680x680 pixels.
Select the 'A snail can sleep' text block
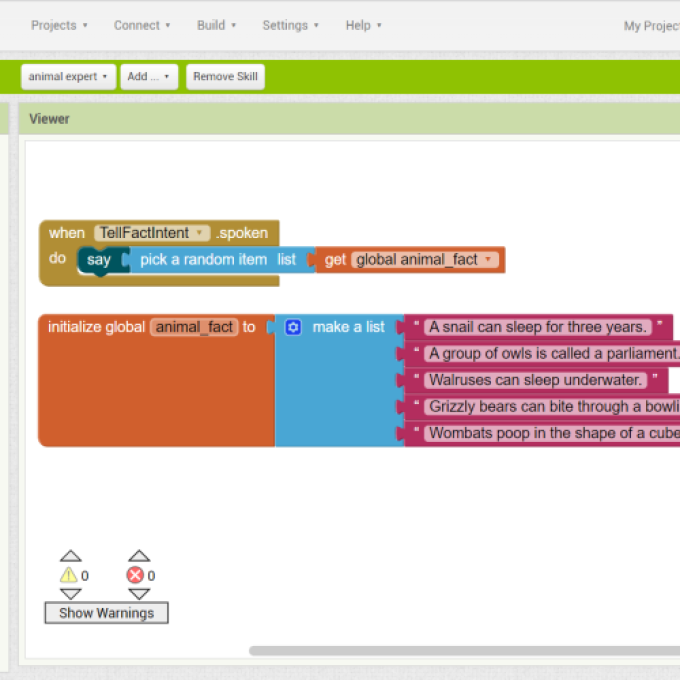pyautogui.click(x=538, y=327)
